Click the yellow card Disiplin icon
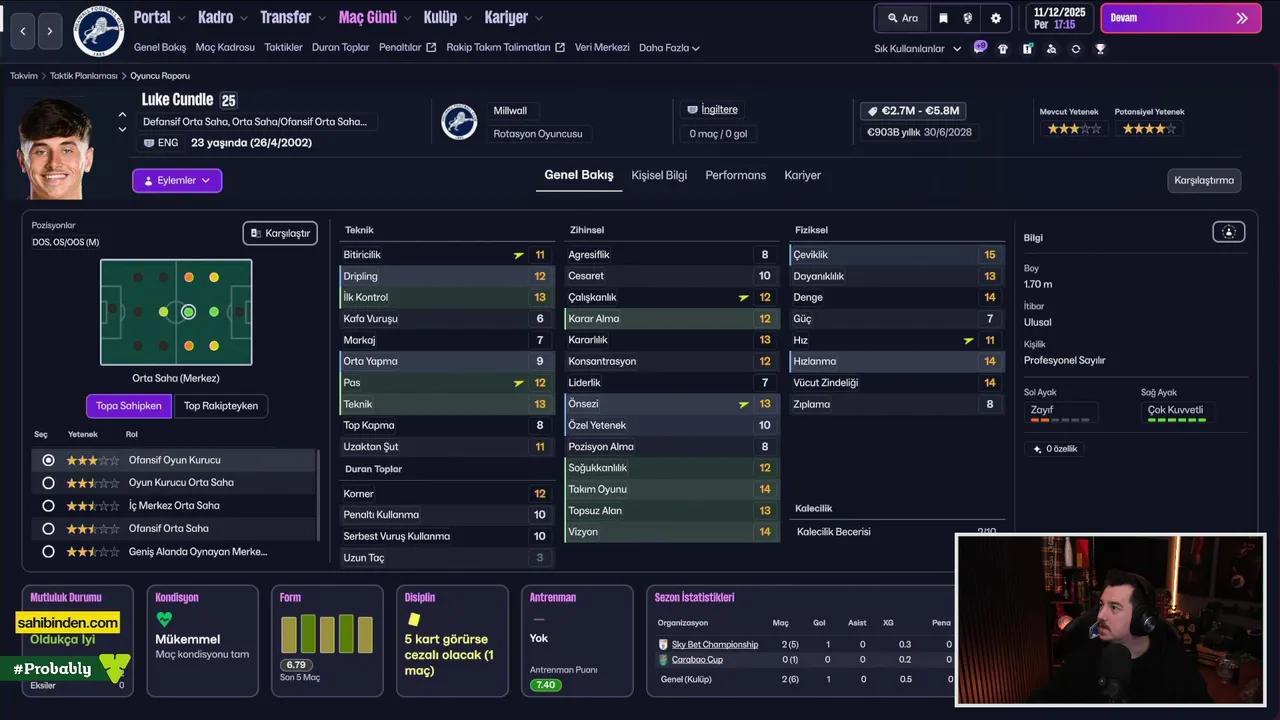The width and height of the screenshot is (1280, 720). point(413,620)
